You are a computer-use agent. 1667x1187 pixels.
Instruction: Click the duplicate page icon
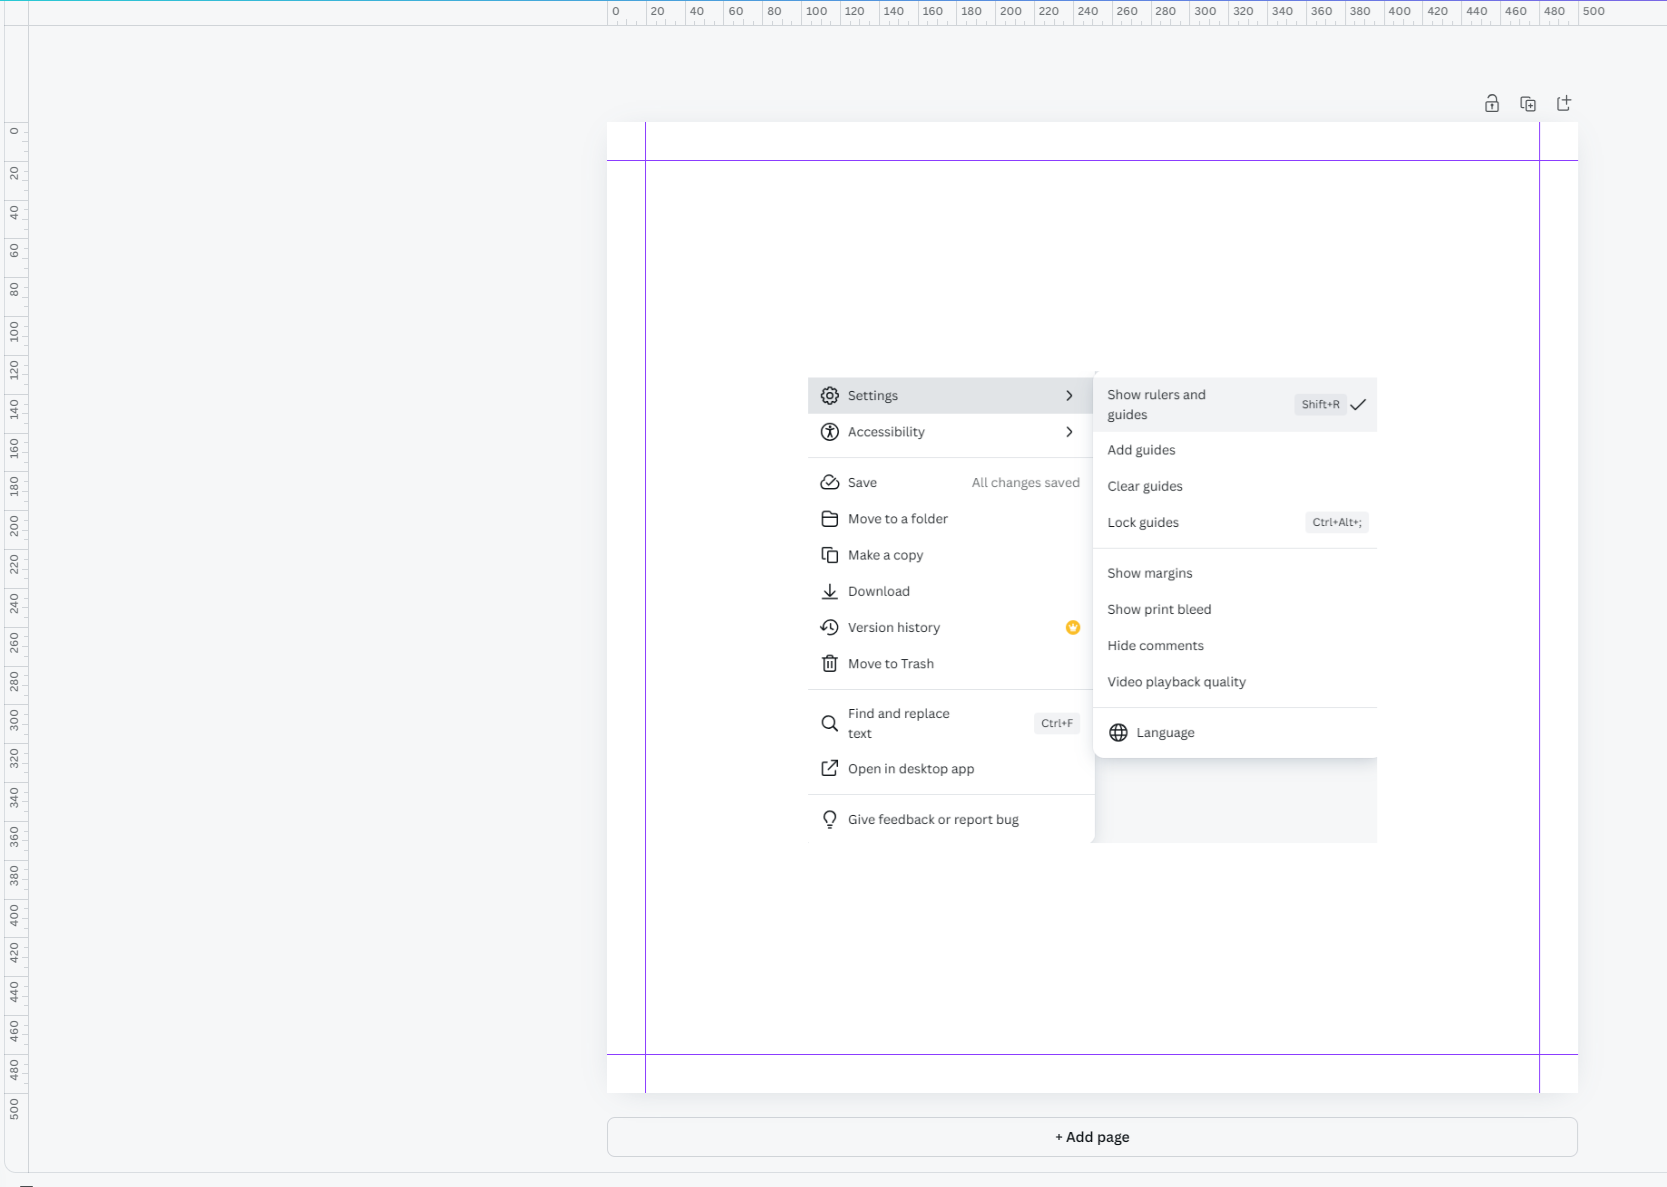pyautogui.click(x=1527, y=103)
